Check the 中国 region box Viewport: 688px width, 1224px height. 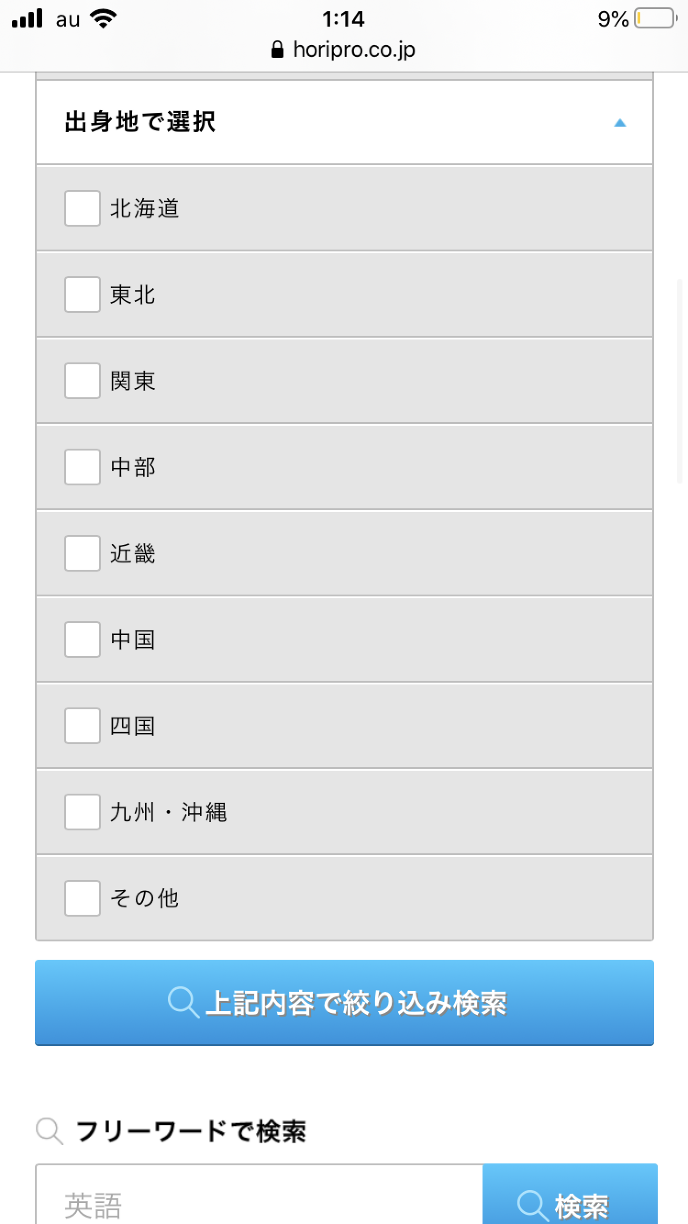(82, 639)
